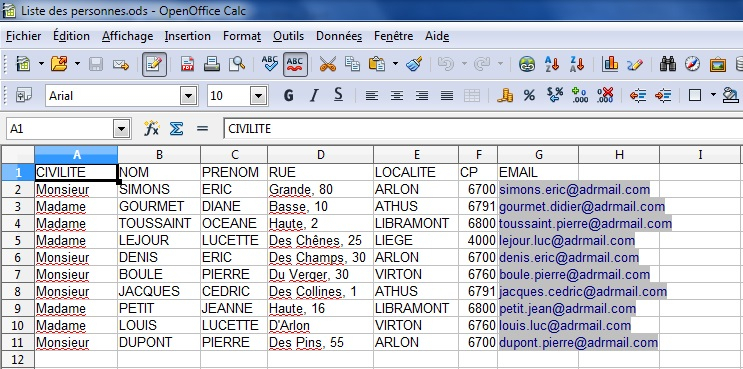Align text right
Screen dimensions: 743x369
[422, 96]
